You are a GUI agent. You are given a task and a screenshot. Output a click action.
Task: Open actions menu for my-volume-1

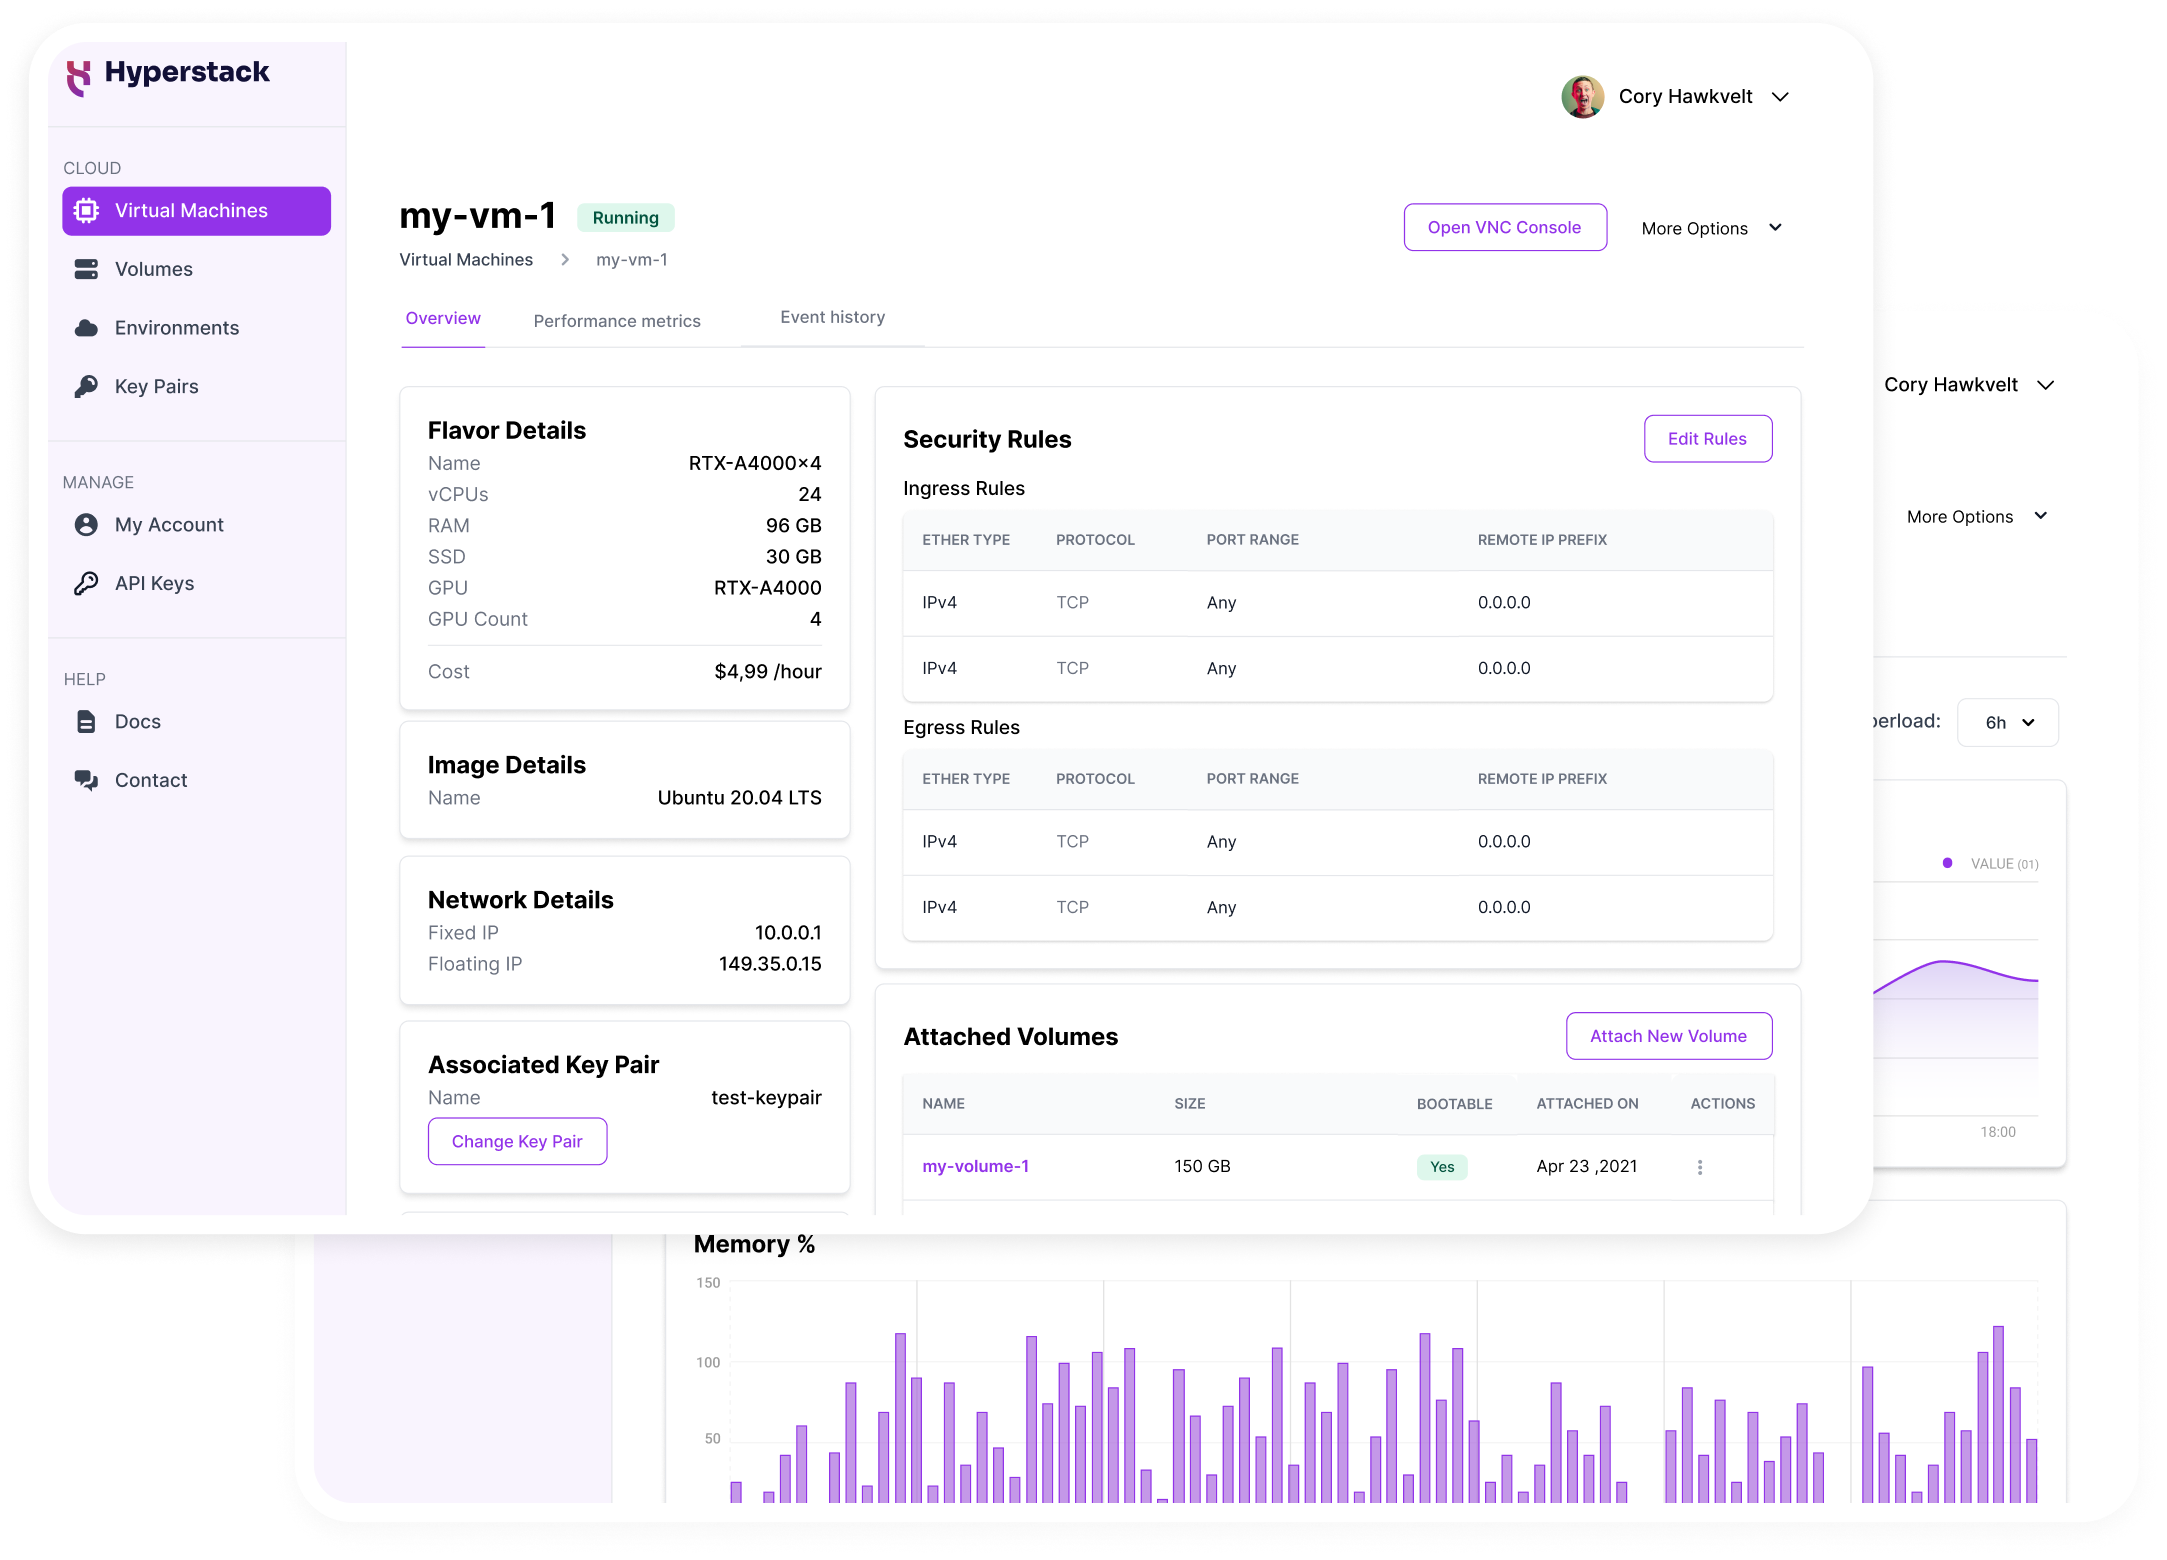[1699, 1166]
